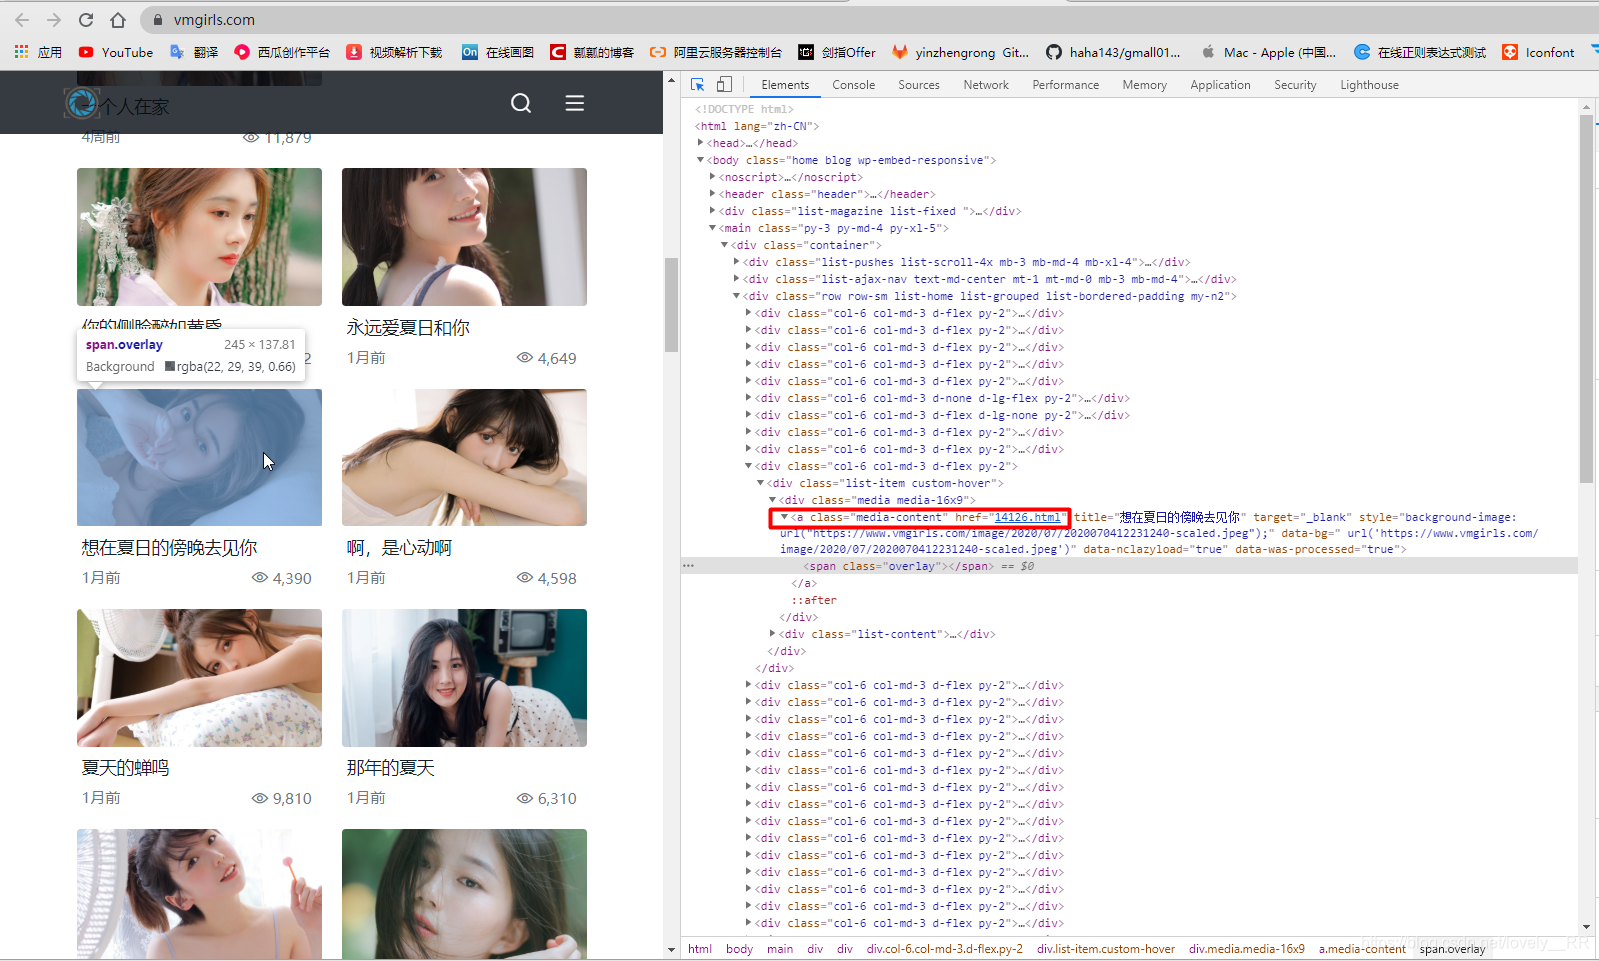Collapse the container div node

(724, 245)
